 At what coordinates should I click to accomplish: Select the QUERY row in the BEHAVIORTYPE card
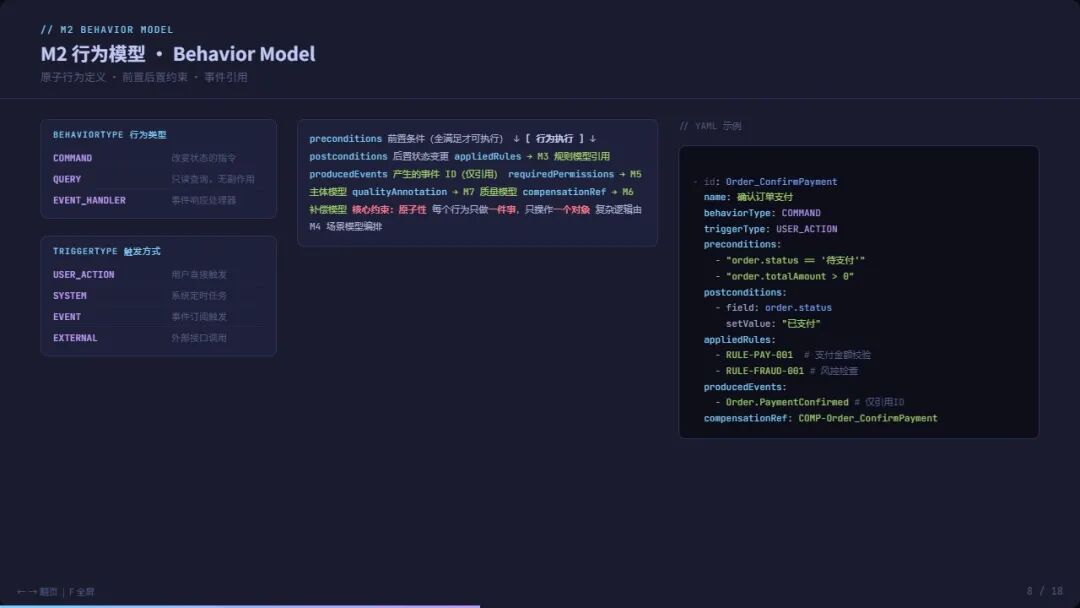point(158,179)
